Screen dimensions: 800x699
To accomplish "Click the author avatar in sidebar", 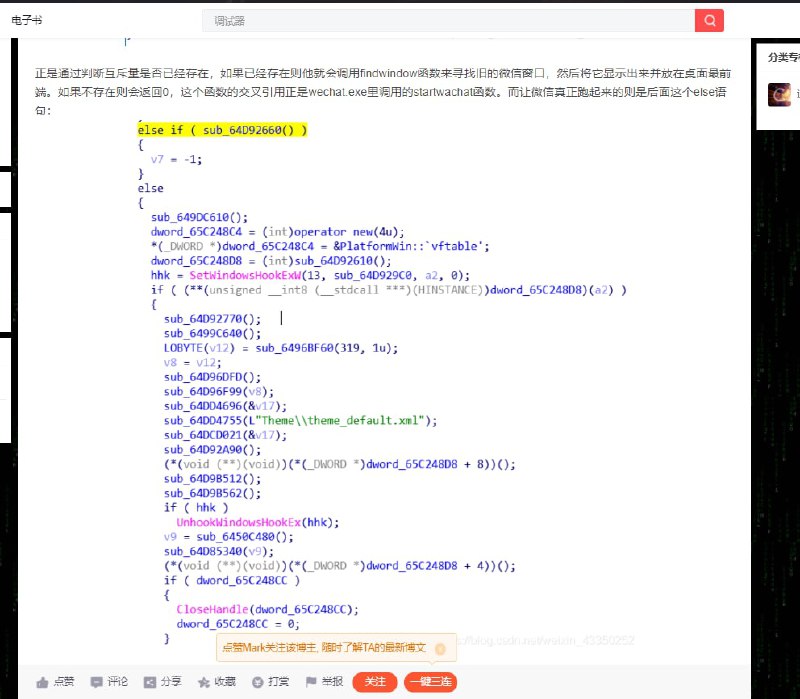I will pyautogui.click(x=778, y=94).
